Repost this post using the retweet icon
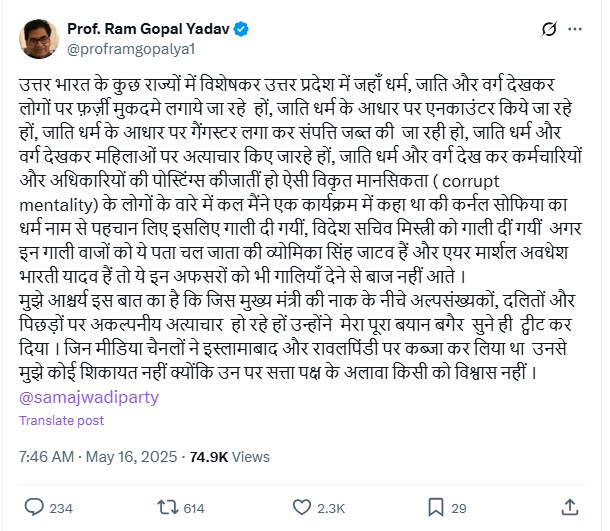This screenshot has height=531, width=610. tap(166, 508)
